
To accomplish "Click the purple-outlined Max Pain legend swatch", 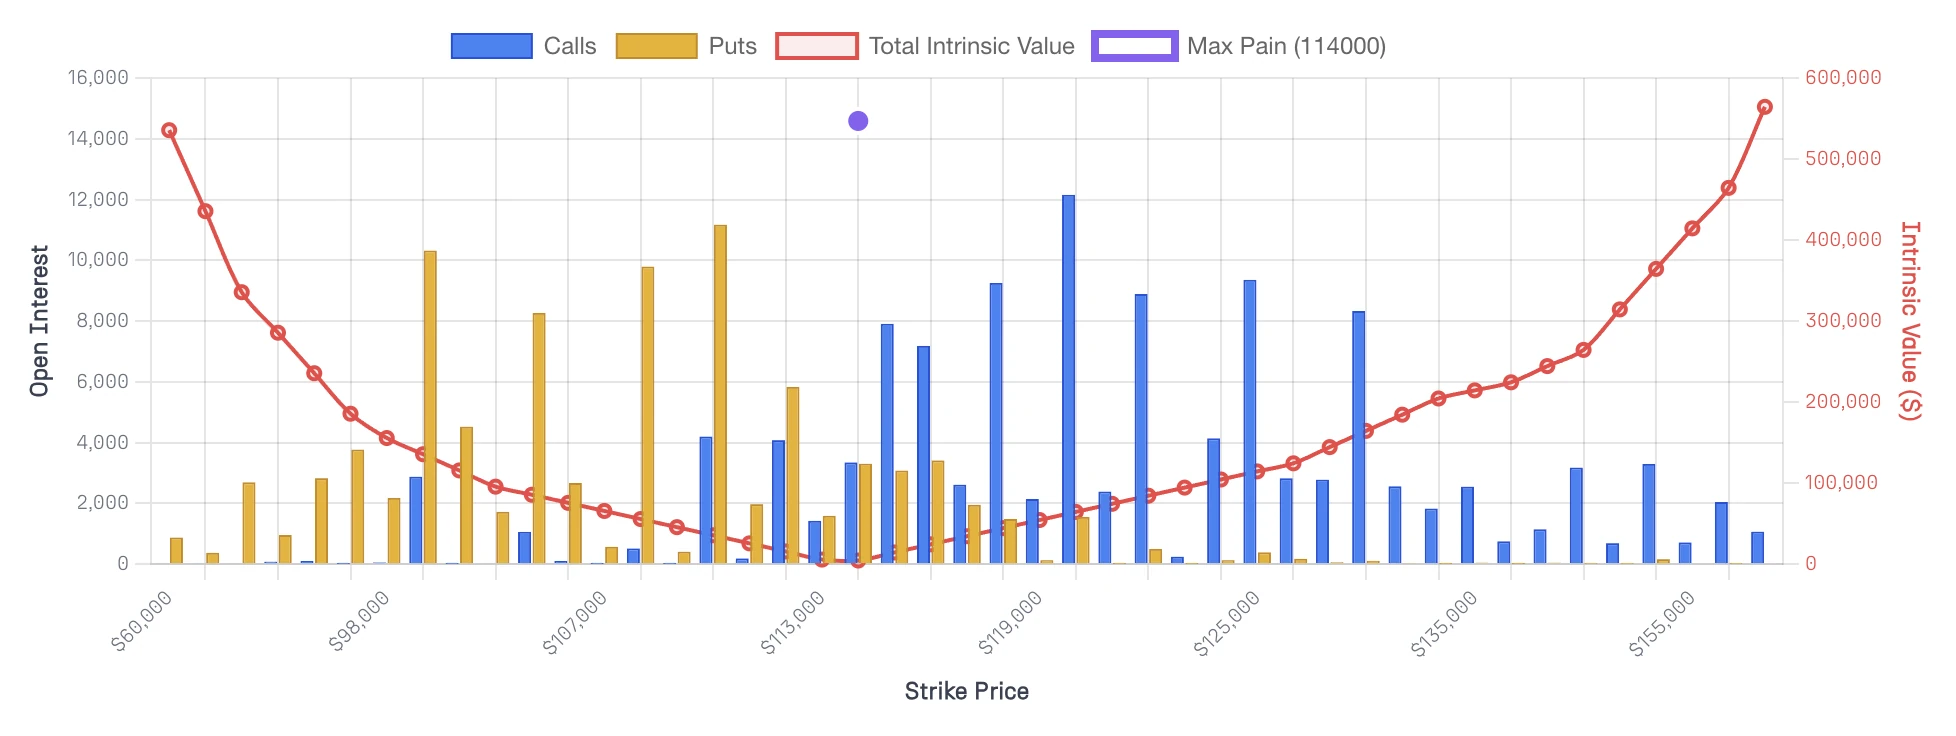I will (x=1134, y=46).
